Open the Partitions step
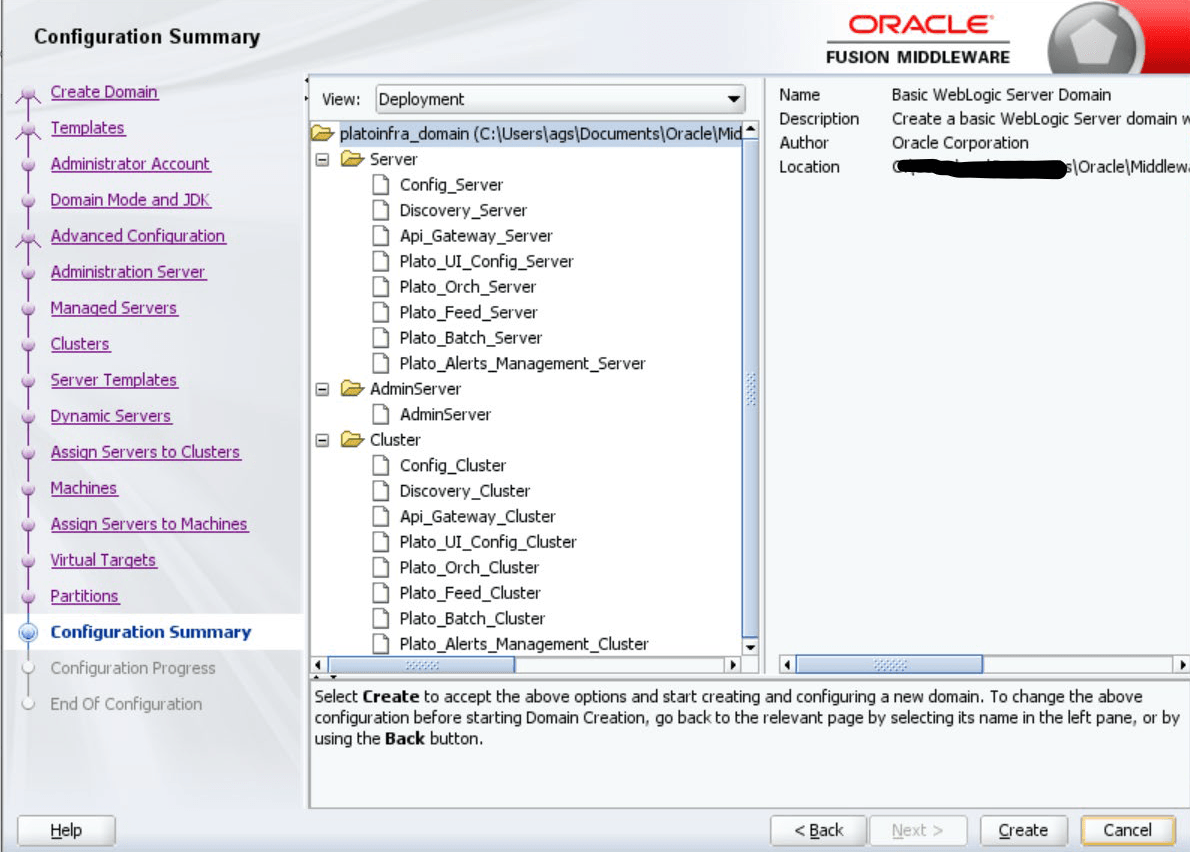This screenshot has height=852, width=1190. point(84,596)
